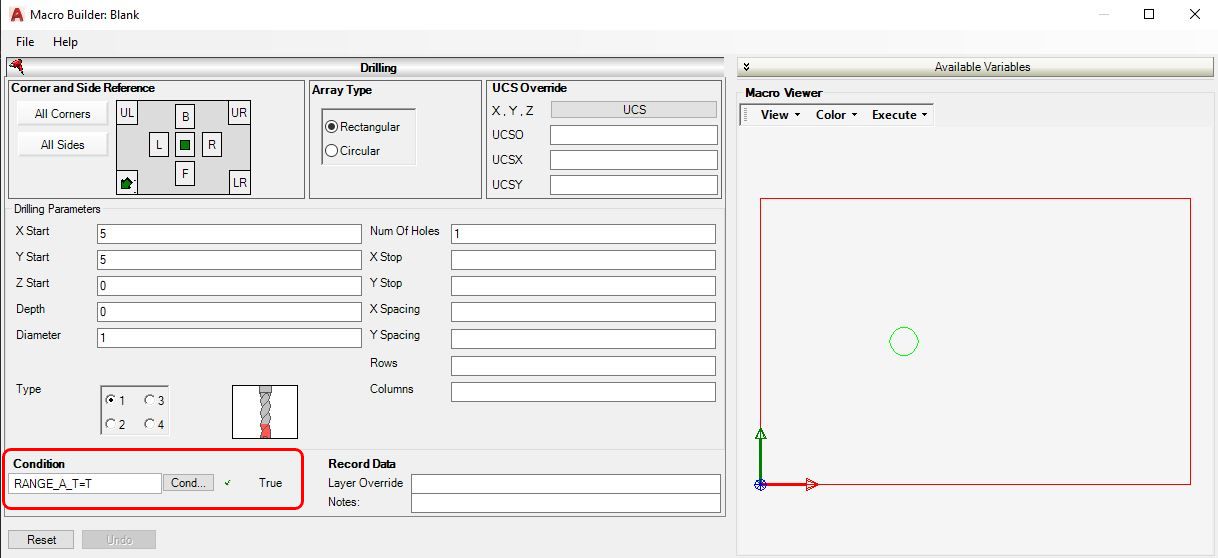This screenshot has width=1218, height=558.
Task: Open the View dropdown in Macro Viewer
Action: [780, 115]
